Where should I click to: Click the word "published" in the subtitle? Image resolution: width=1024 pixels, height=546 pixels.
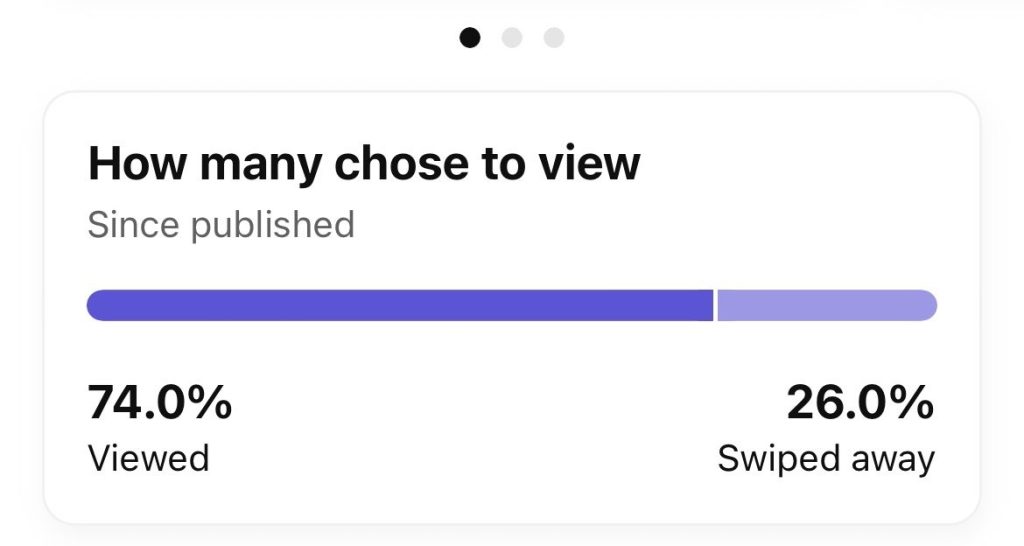272,225
